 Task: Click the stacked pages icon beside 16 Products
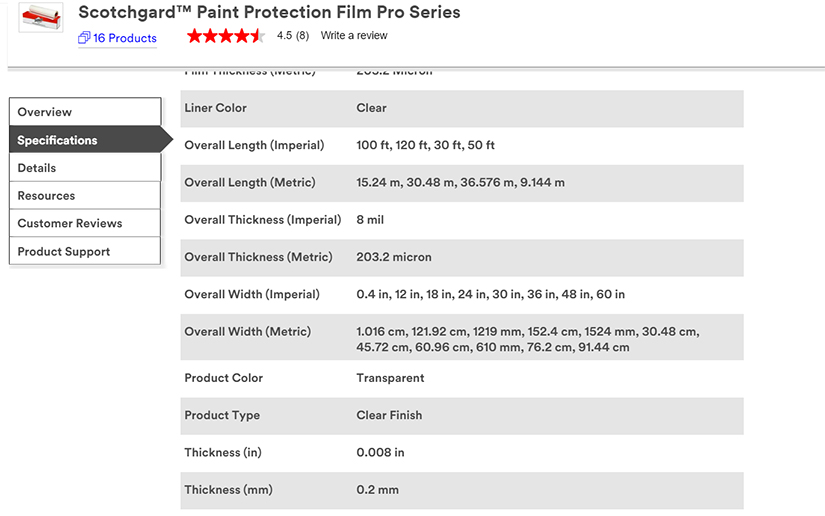click(x=84, y=38)
